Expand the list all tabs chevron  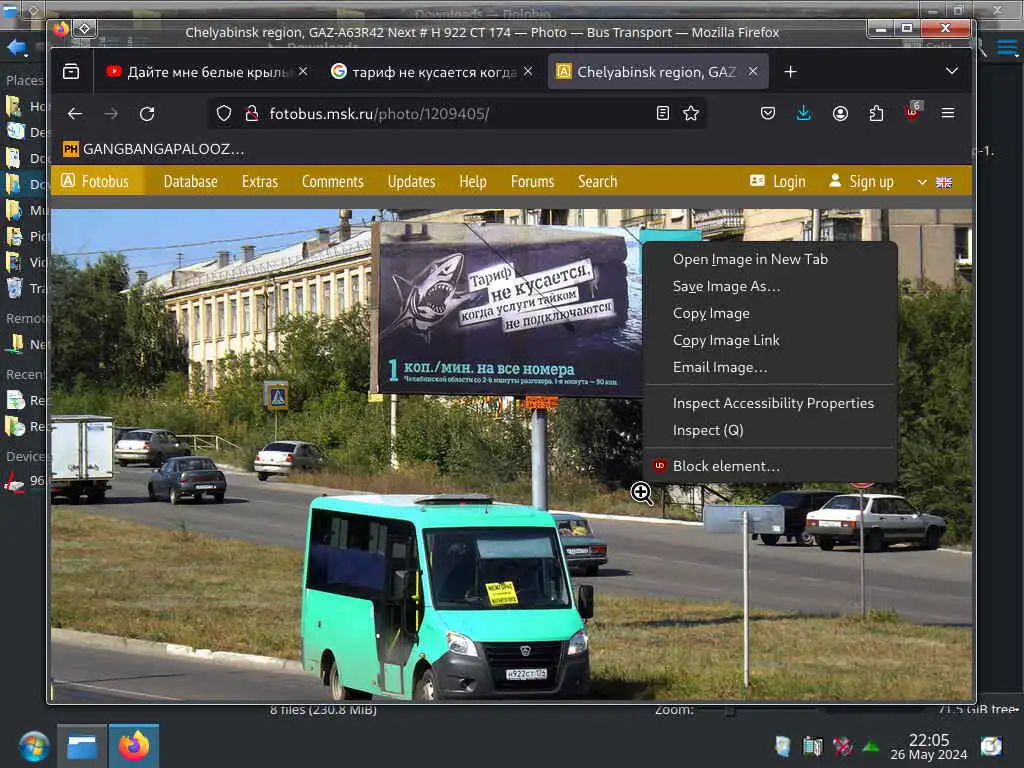(952, 71)
